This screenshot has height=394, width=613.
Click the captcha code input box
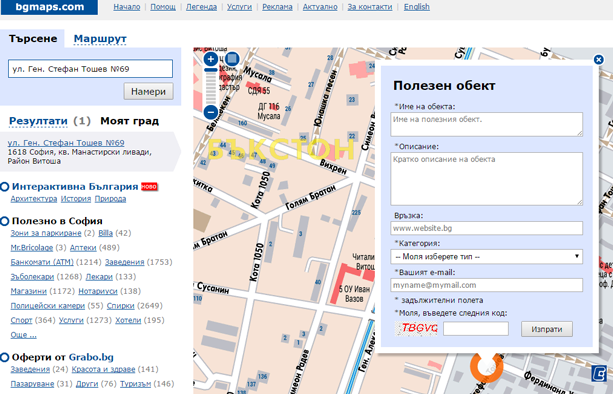pyautogui.click(x=476, y=329)
